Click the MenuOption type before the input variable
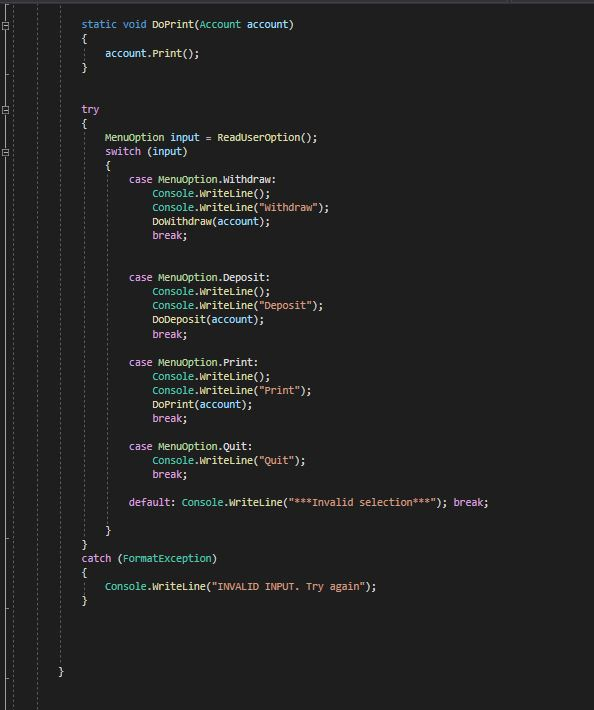Screen dimensions: 594x710 (134, 138)
